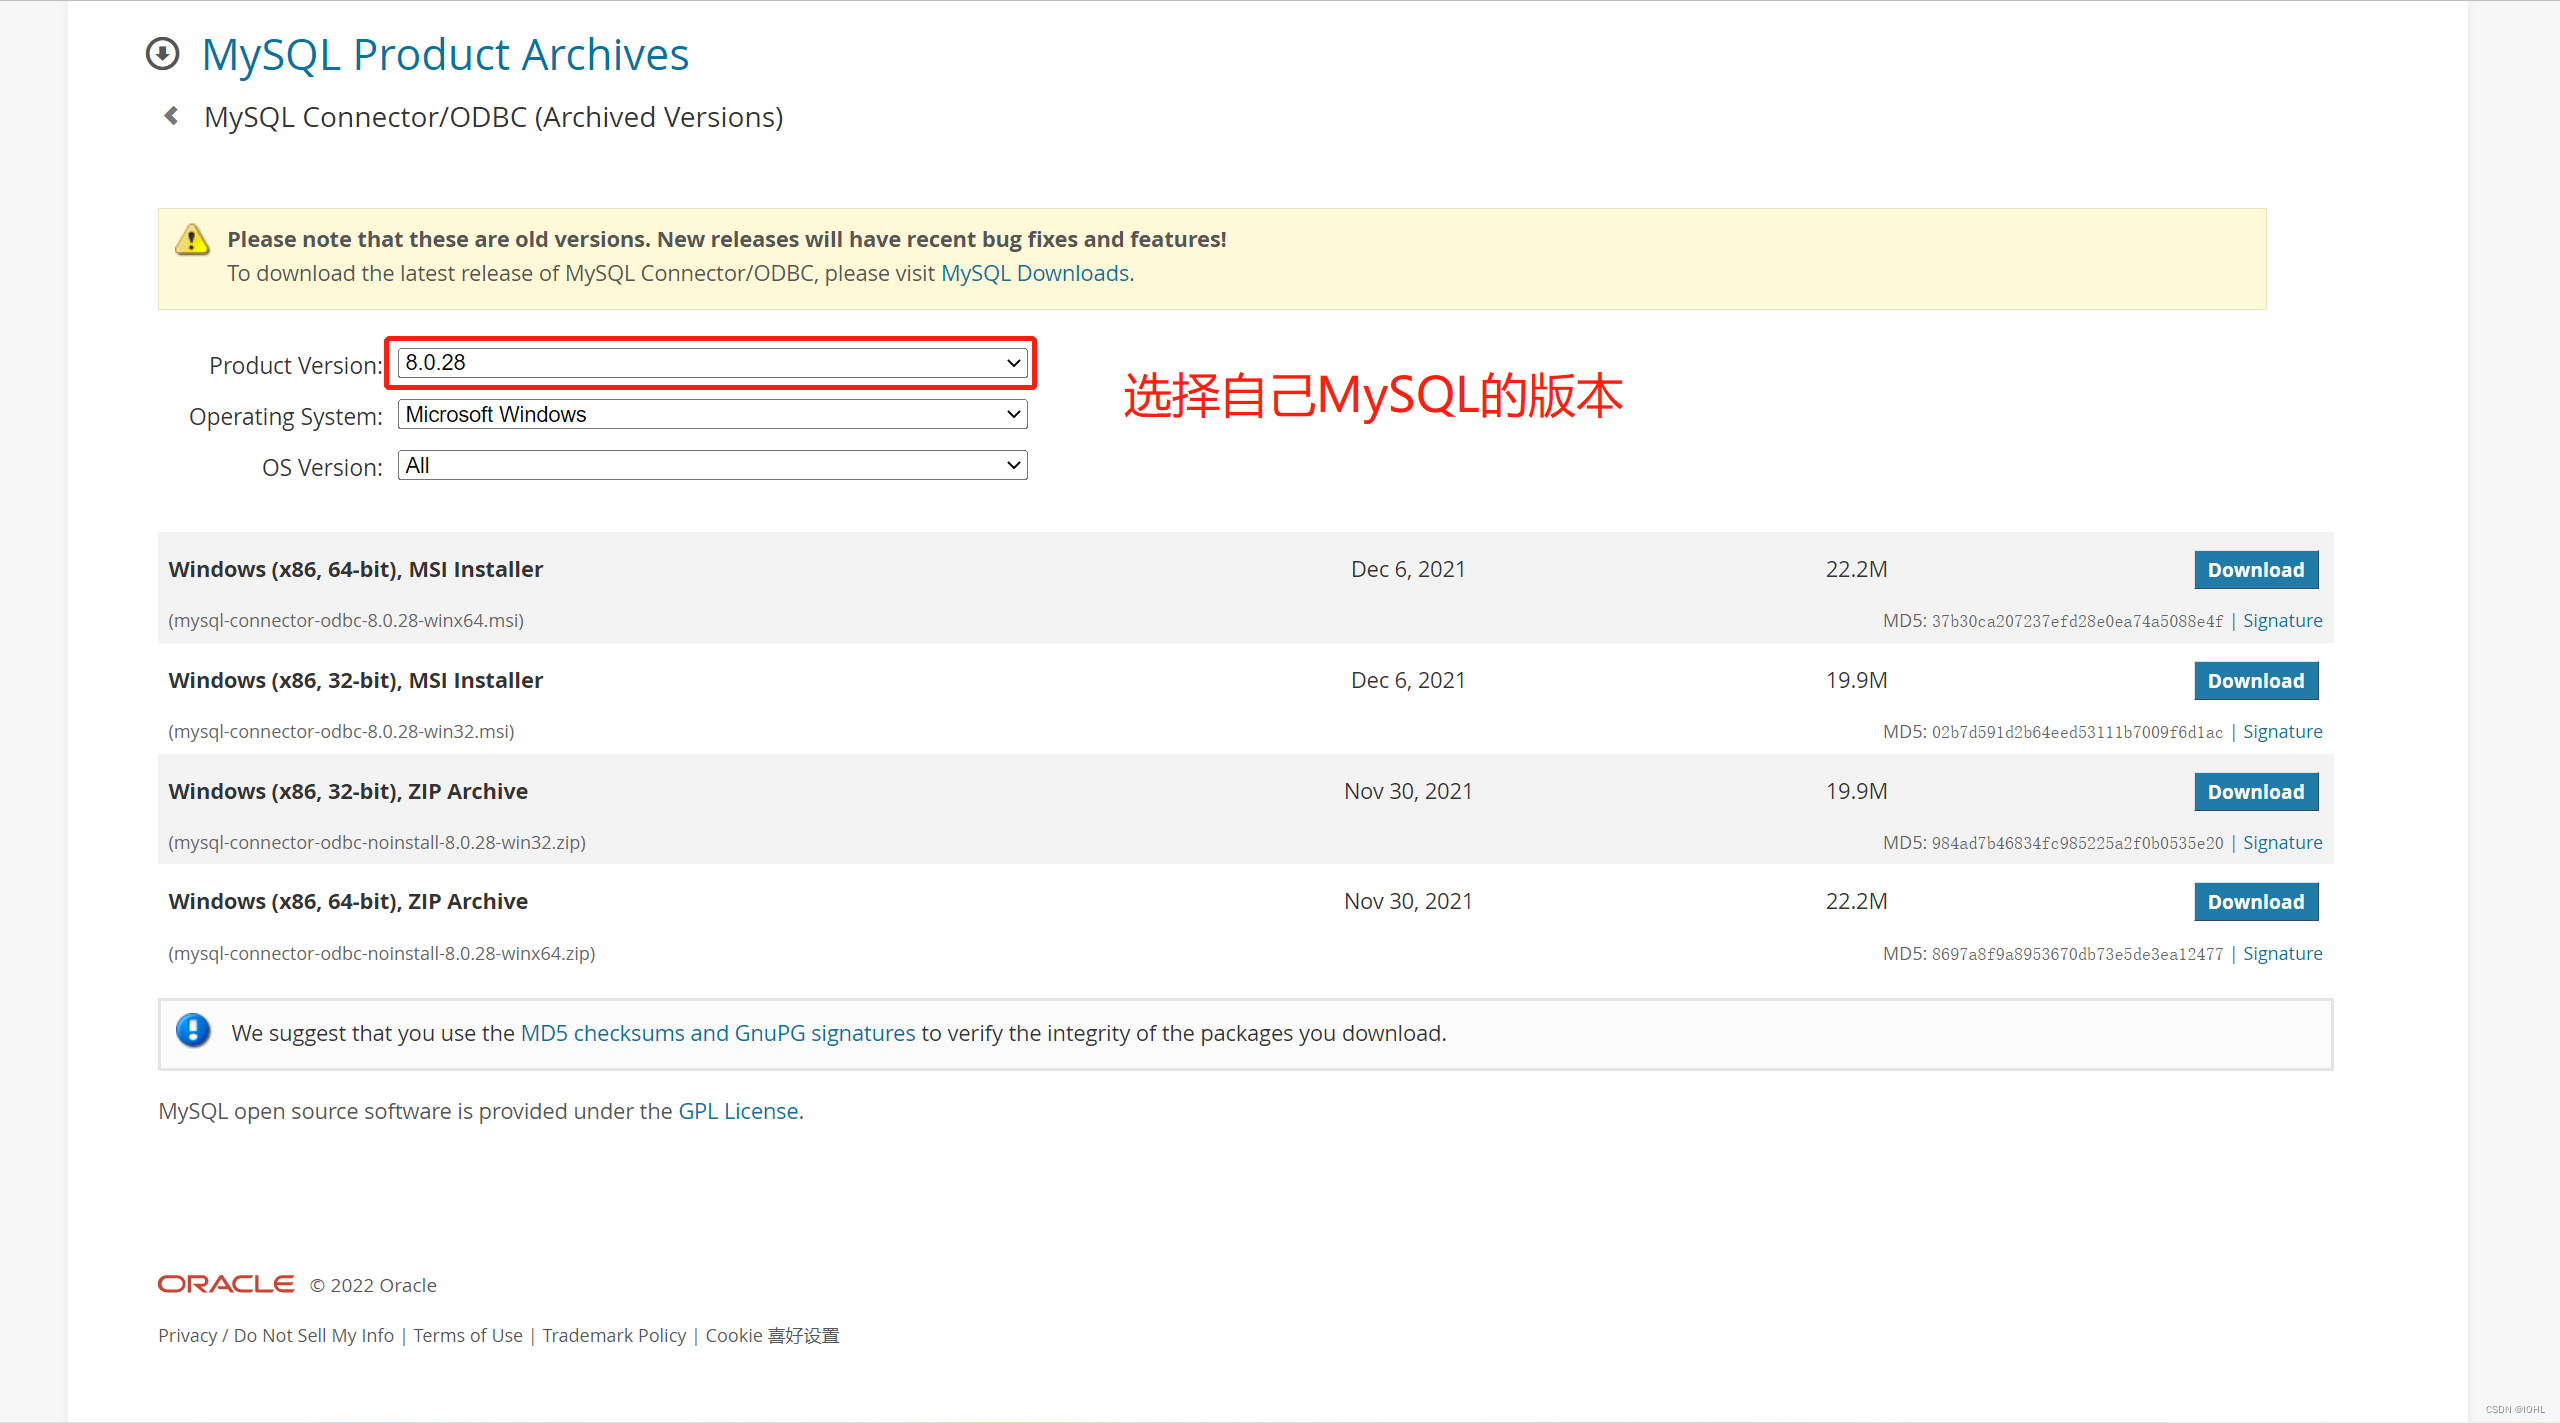Open the Product Version dropdown showing 8.0.28
This screenshot has height=1423, width=2560.
[x=712, y=363]
